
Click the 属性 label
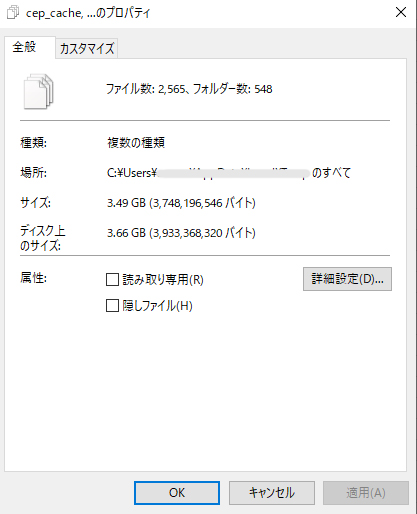33,277
